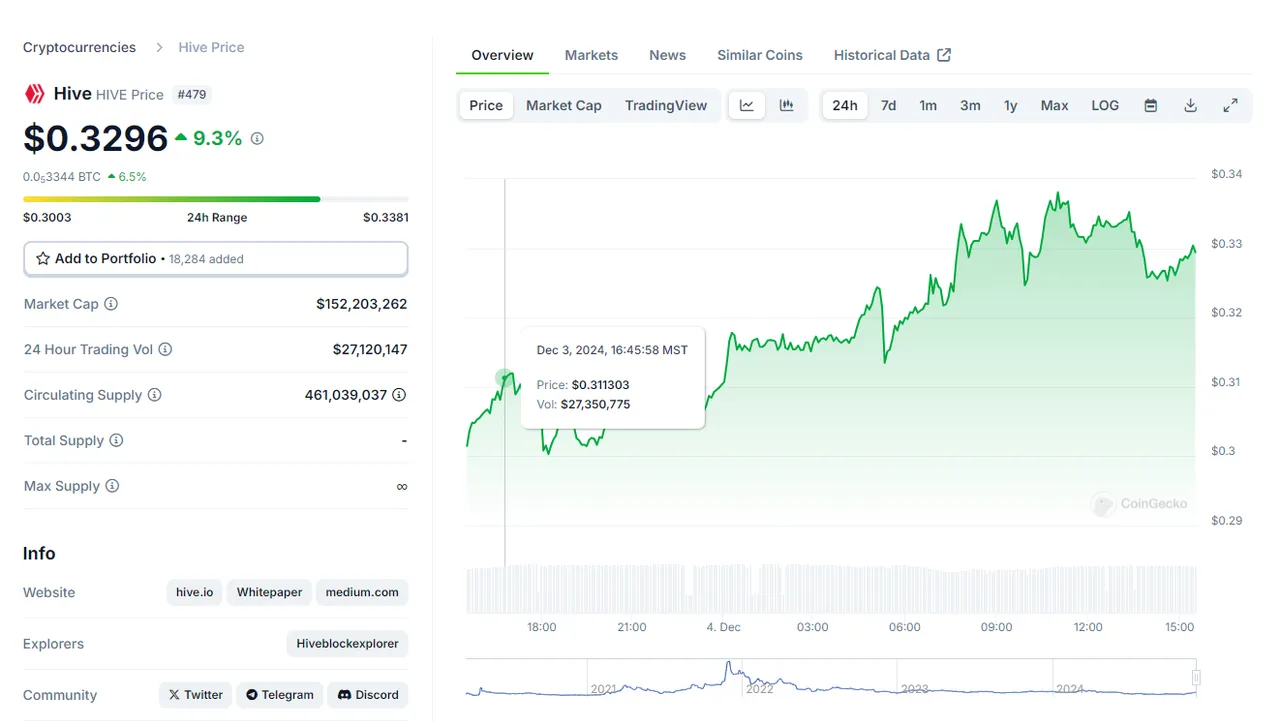
Task: Click the star icon in Add to Portfolio
Action: (43, 259)
